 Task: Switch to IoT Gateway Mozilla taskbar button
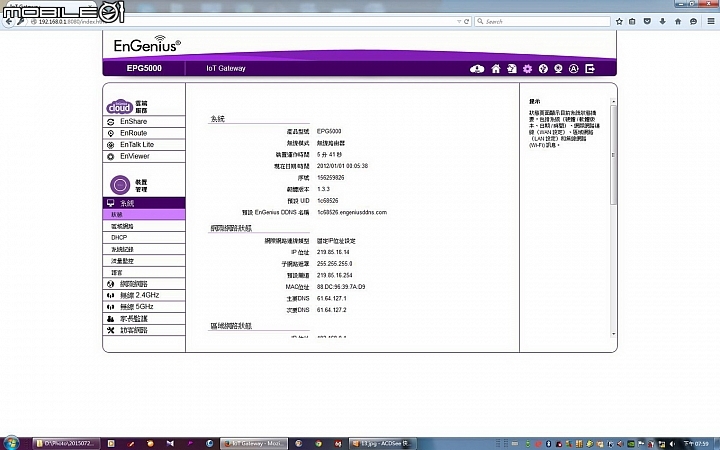[x=253, y=444]
